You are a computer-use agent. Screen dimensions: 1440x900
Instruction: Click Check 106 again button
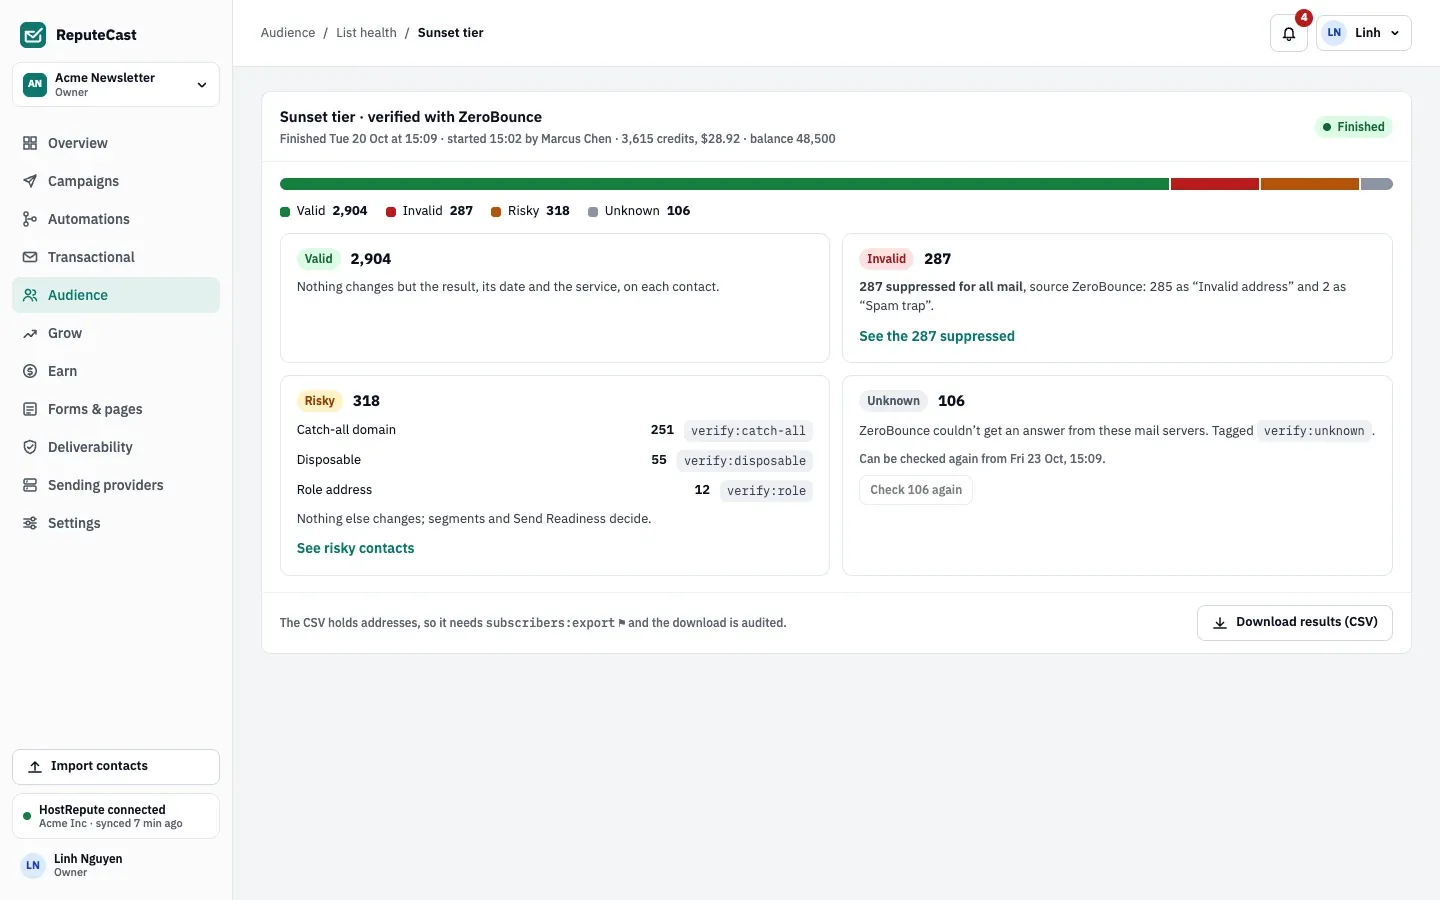[x=916, y=490]
